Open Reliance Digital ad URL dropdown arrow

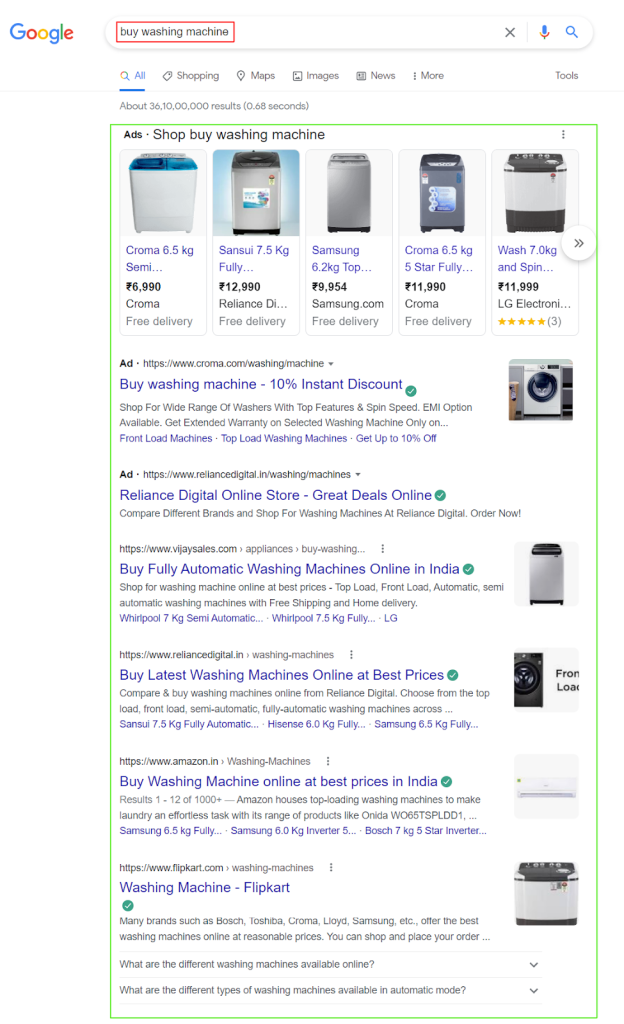pyautogui.click(x=358, y=475)
